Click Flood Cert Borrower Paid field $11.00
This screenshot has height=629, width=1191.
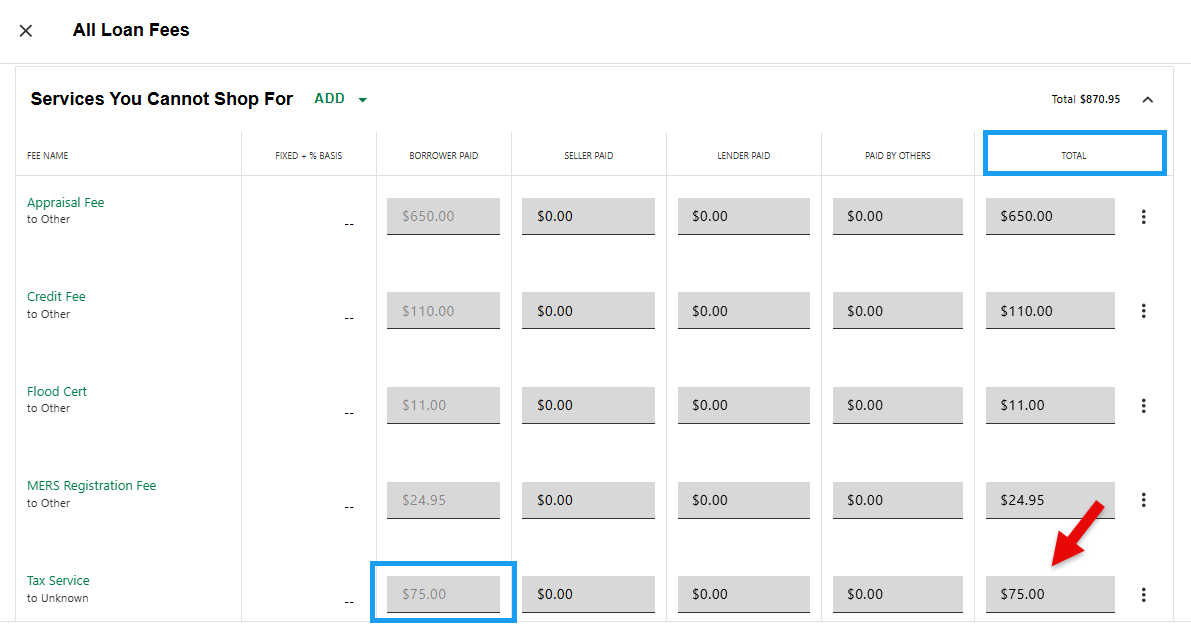pos(443,406)
